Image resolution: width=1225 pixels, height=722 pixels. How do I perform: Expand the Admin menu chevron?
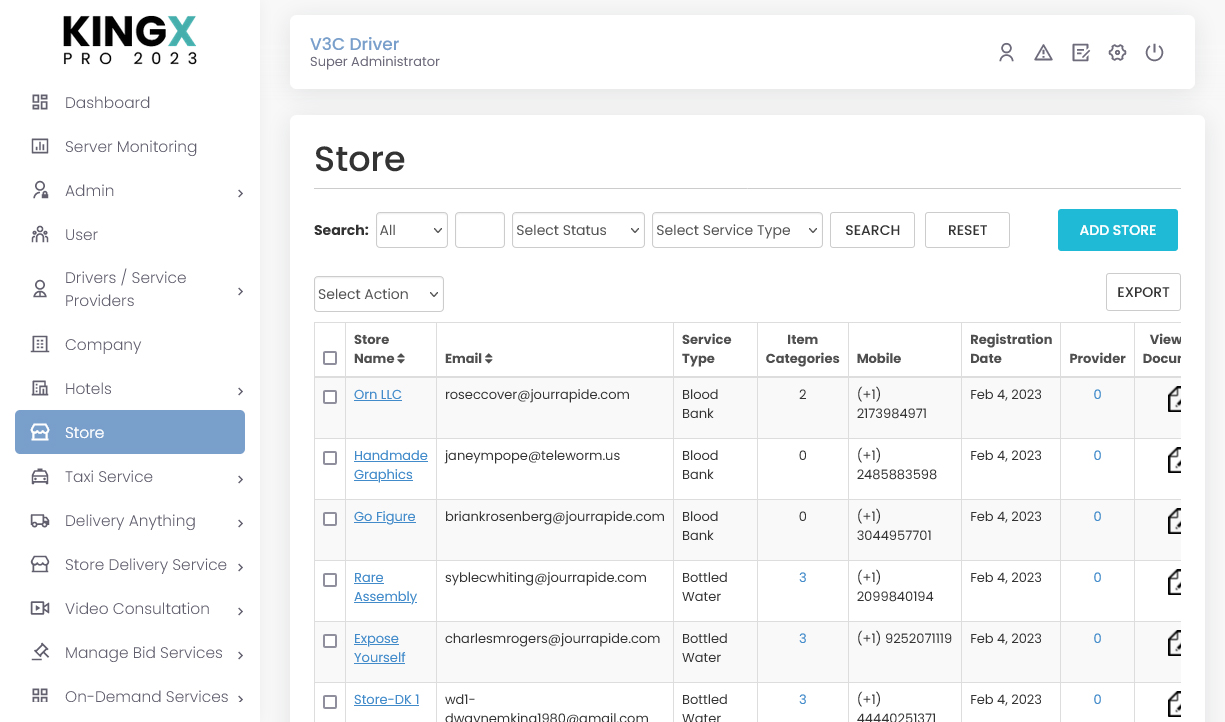pyautogui.click(x=240, y=193)
